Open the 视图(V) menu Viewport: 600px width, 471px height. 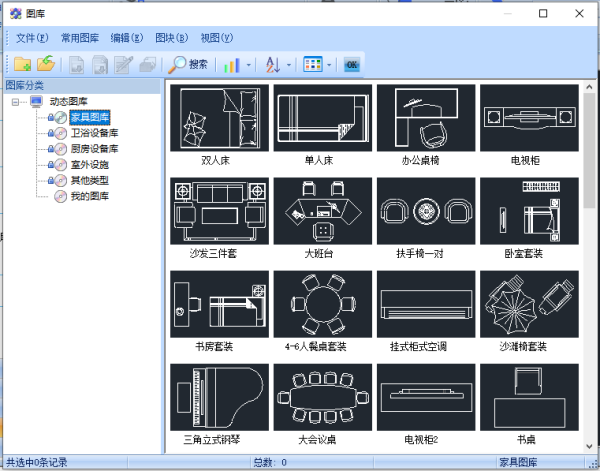(x=216, y=38)
